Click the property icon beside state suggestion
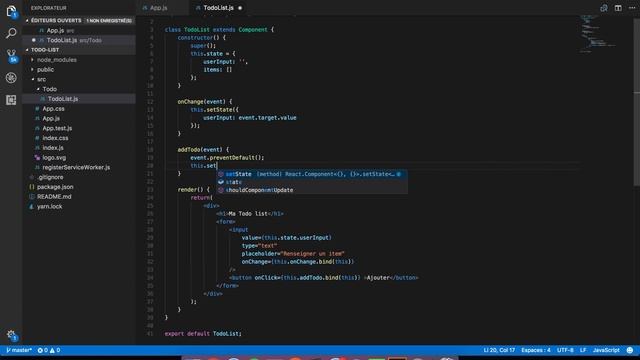 click(221, 182)
